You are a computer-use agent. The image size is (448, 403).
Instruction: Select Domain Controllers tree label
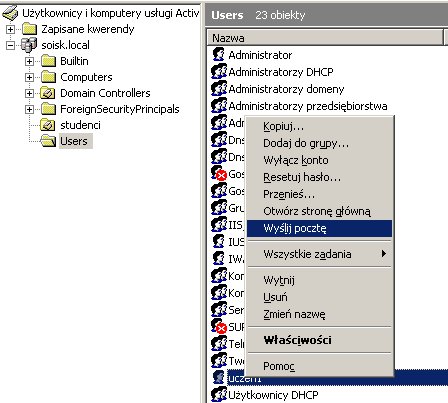pos(105,93)
